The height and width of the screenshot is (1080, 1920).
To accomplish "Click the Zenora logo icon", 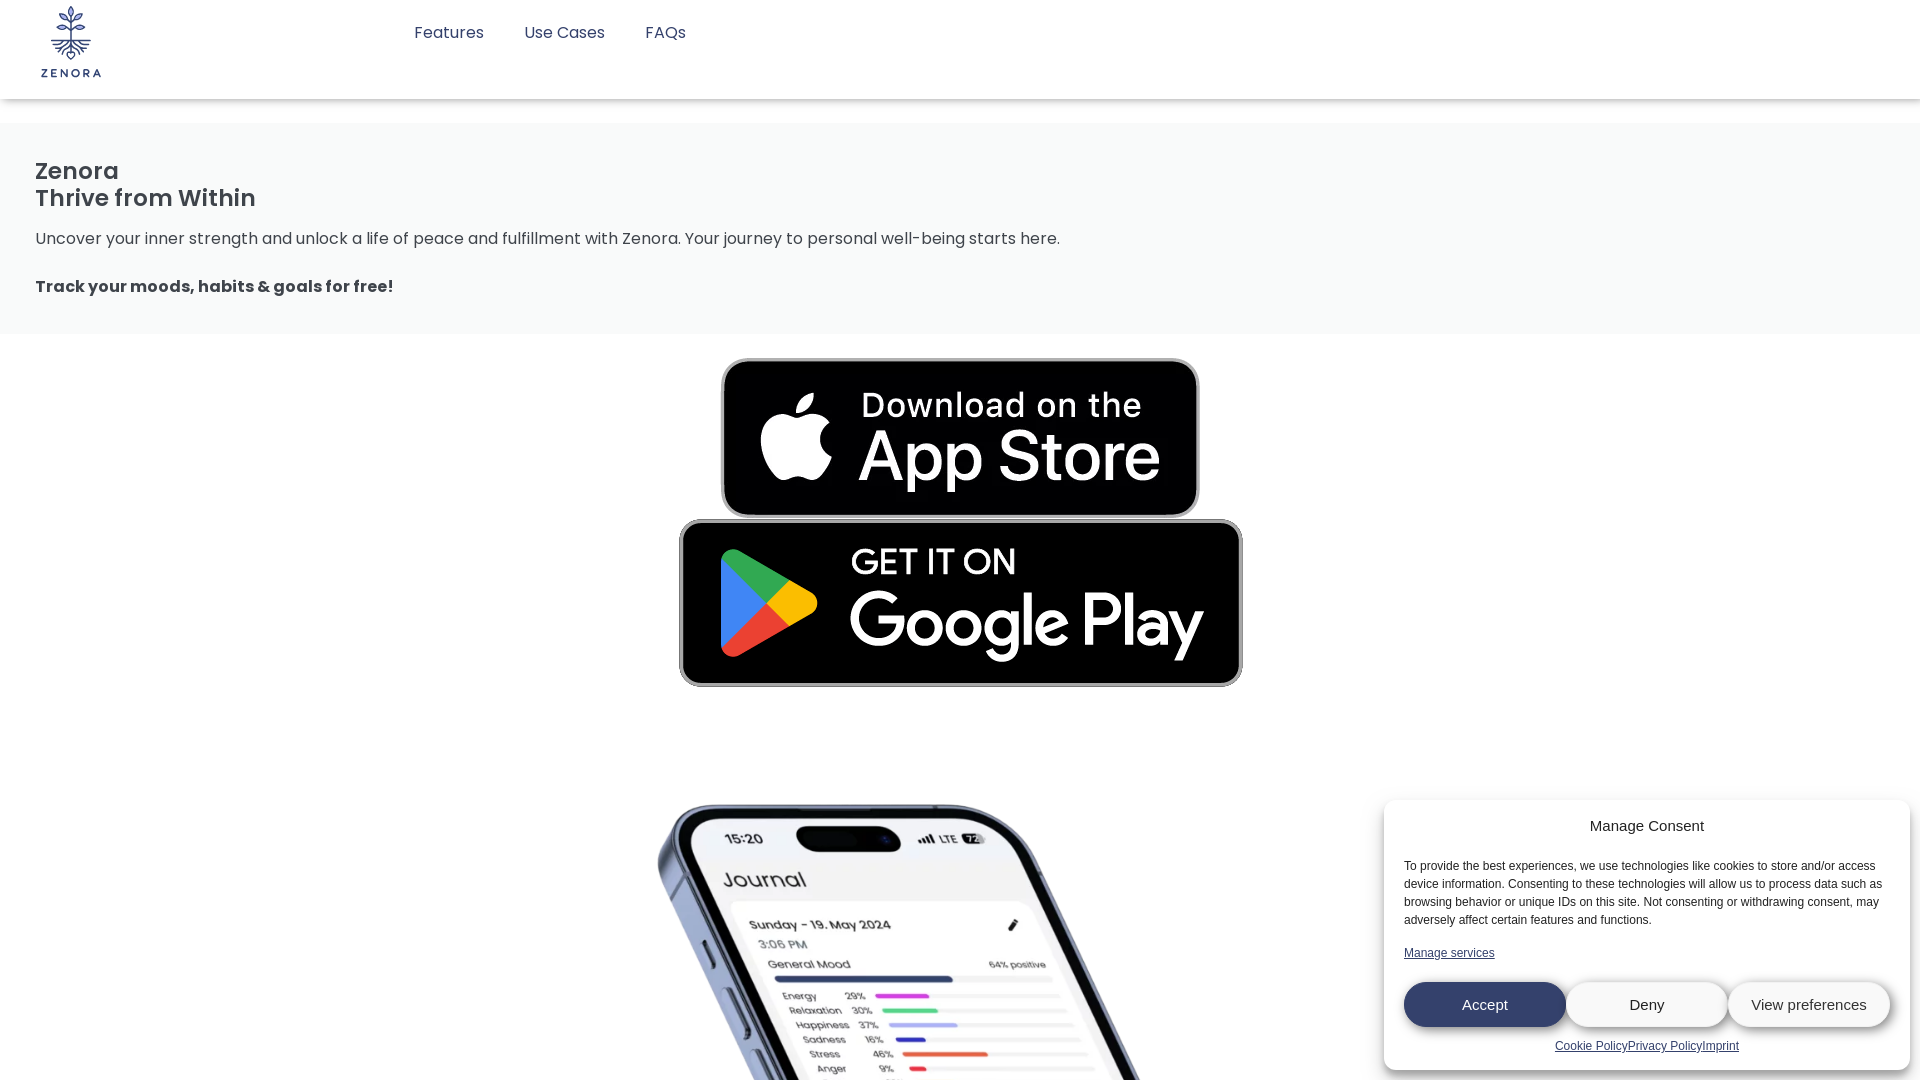I will [70, 42].
